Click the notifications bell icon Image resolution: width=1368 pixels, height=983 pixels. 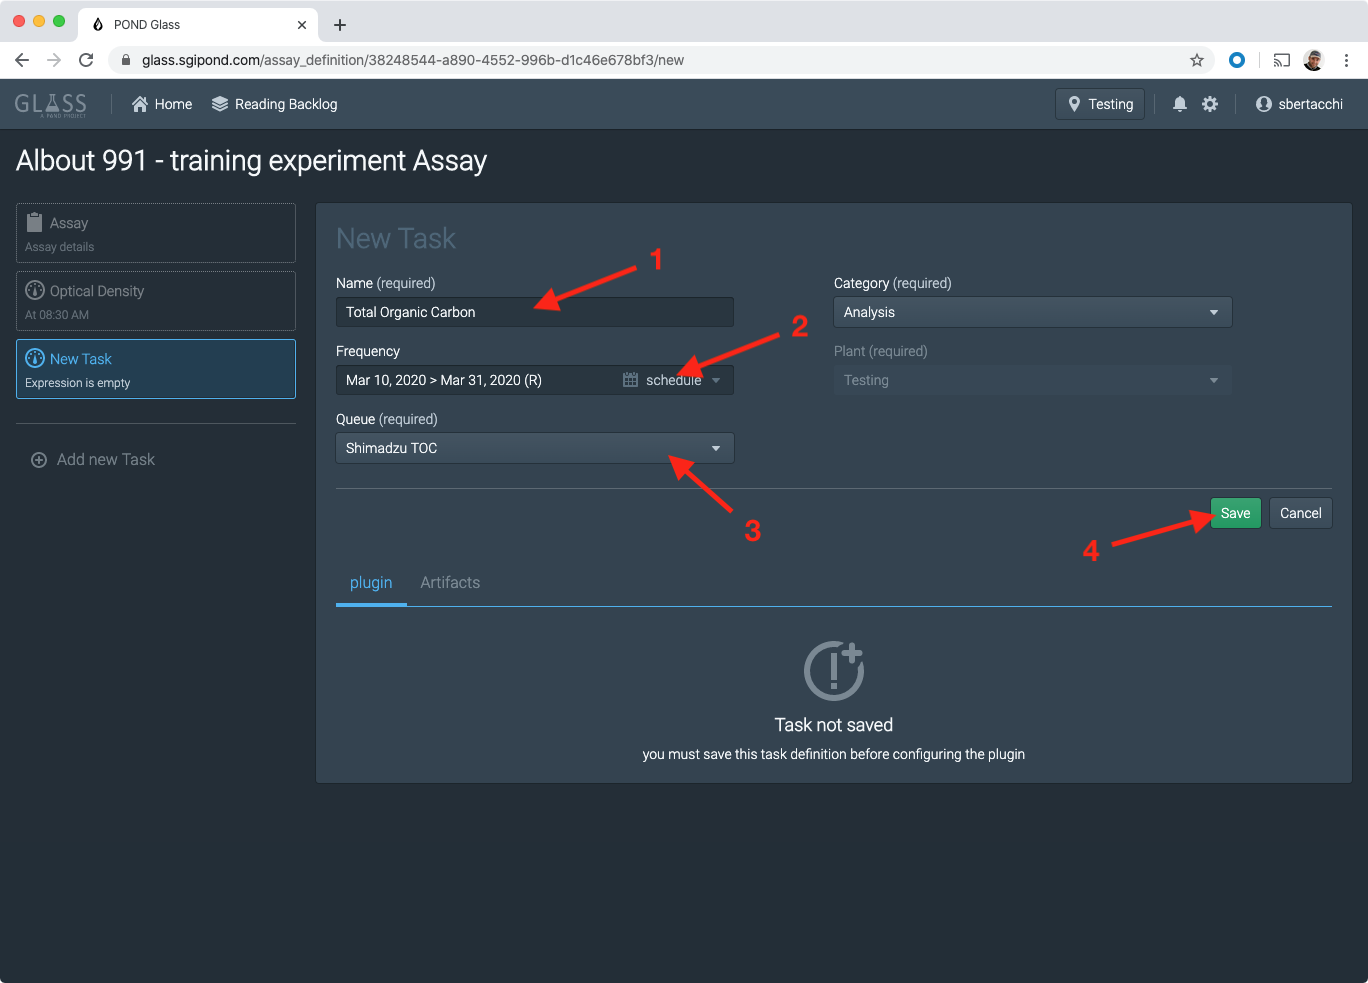coord(1179,103)
